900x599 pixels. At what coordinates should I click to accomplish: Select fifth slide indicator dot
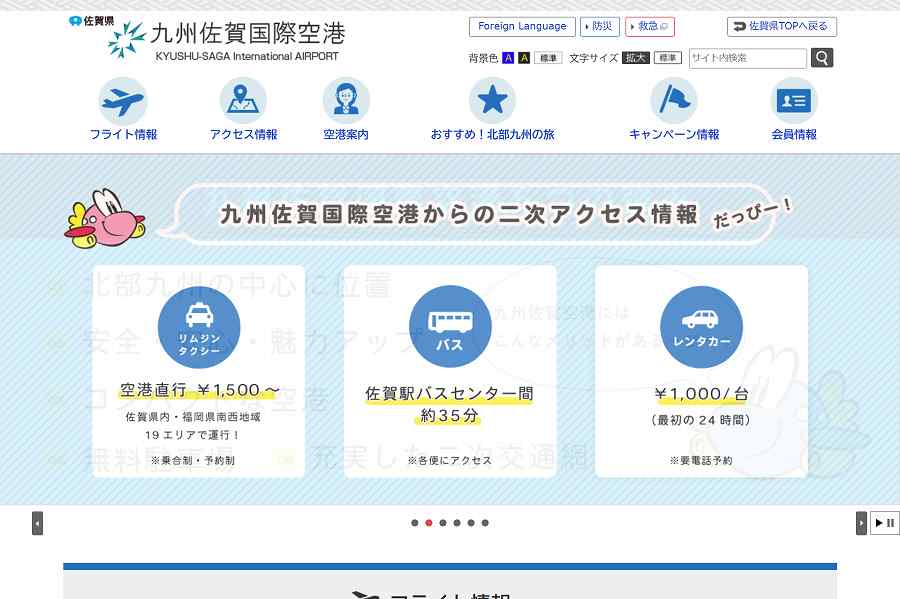click(x=471, y=523)
